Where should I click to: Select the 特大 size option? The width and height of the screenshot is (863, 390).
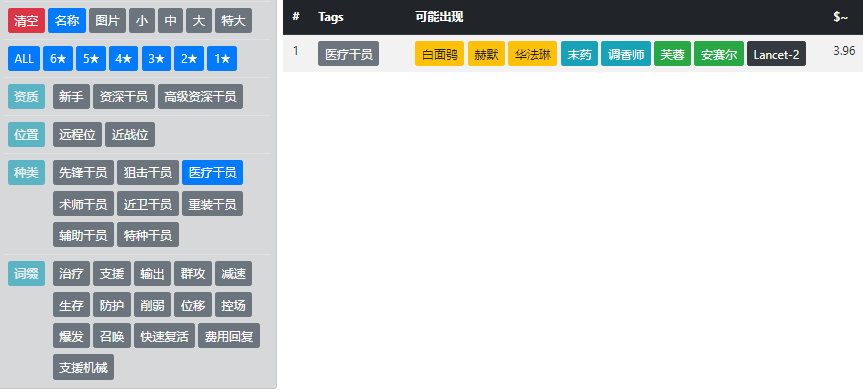(233, 21)
